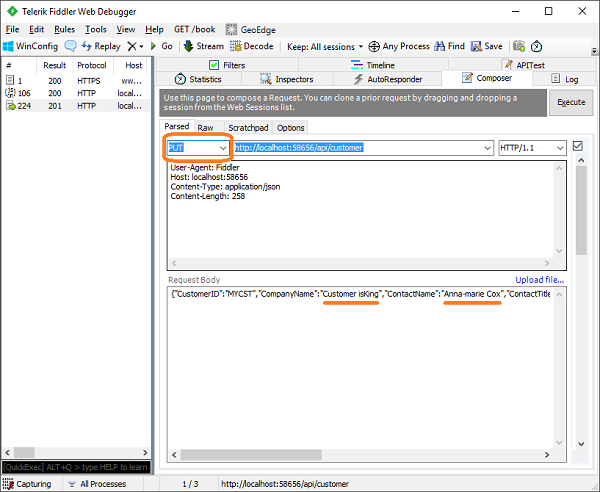Viewport: 600px width, 492px height.
Task: Toggle Stream mode in the toolbar
Action: pyautogui.click(x=204, y=46)
